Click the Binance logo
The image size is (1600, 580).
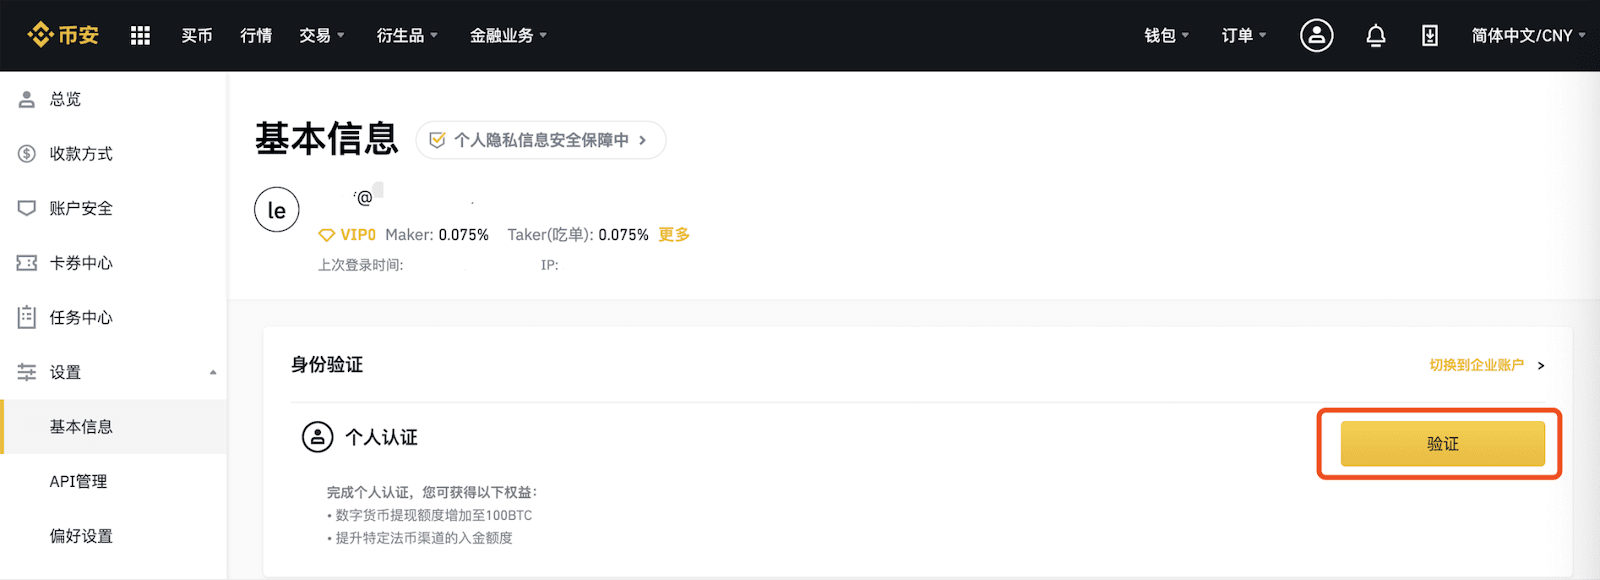[63, 35]
